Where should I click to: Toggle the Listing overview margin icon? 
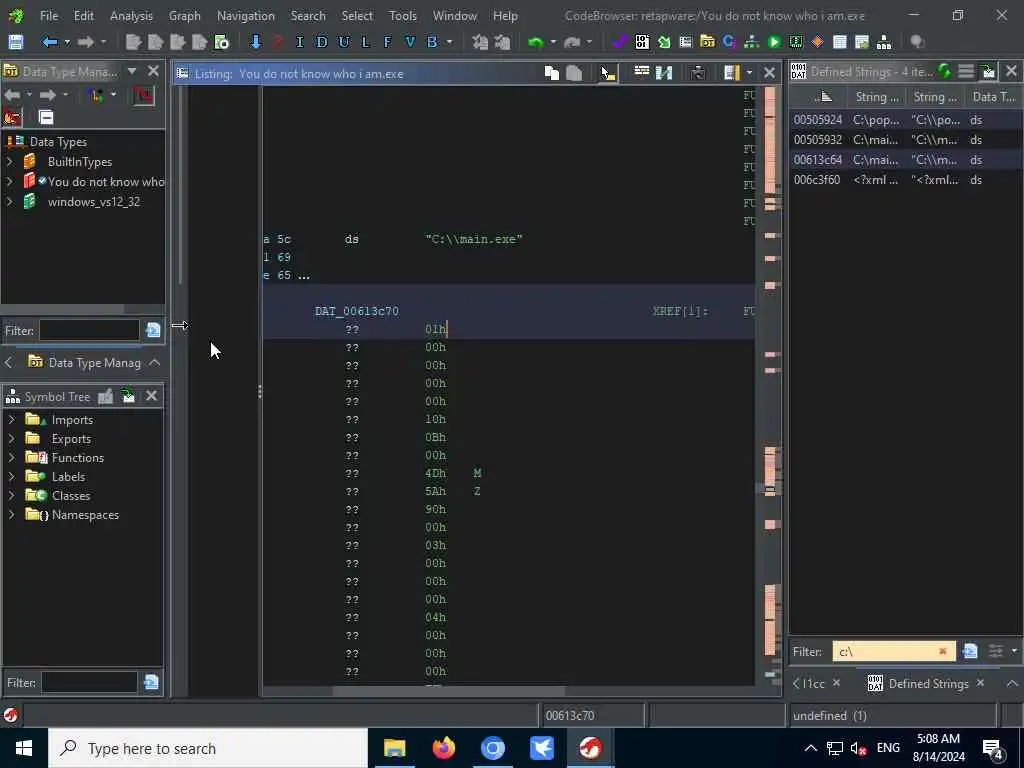pyautogui.click(x=731, y=72)
